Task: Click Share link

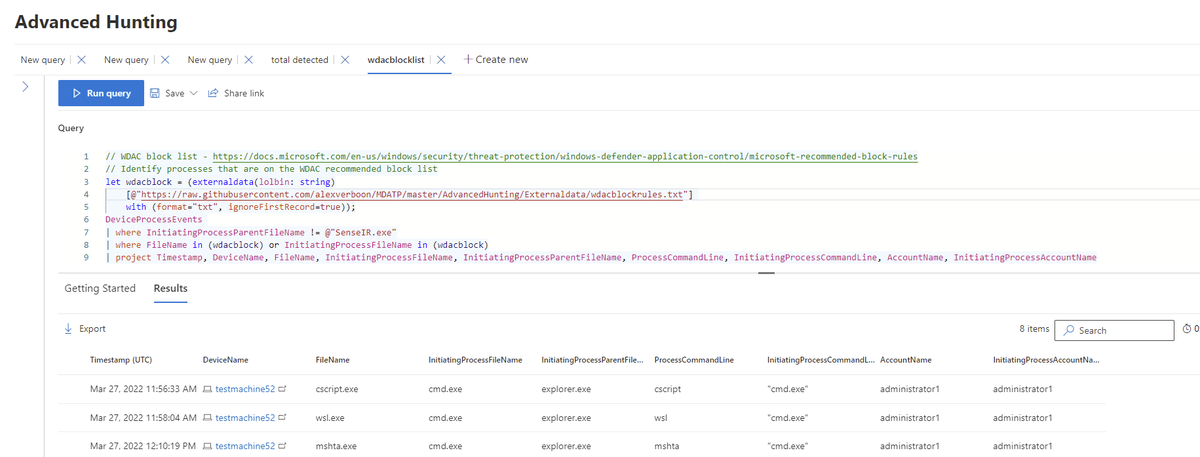Action: (236, 93)
